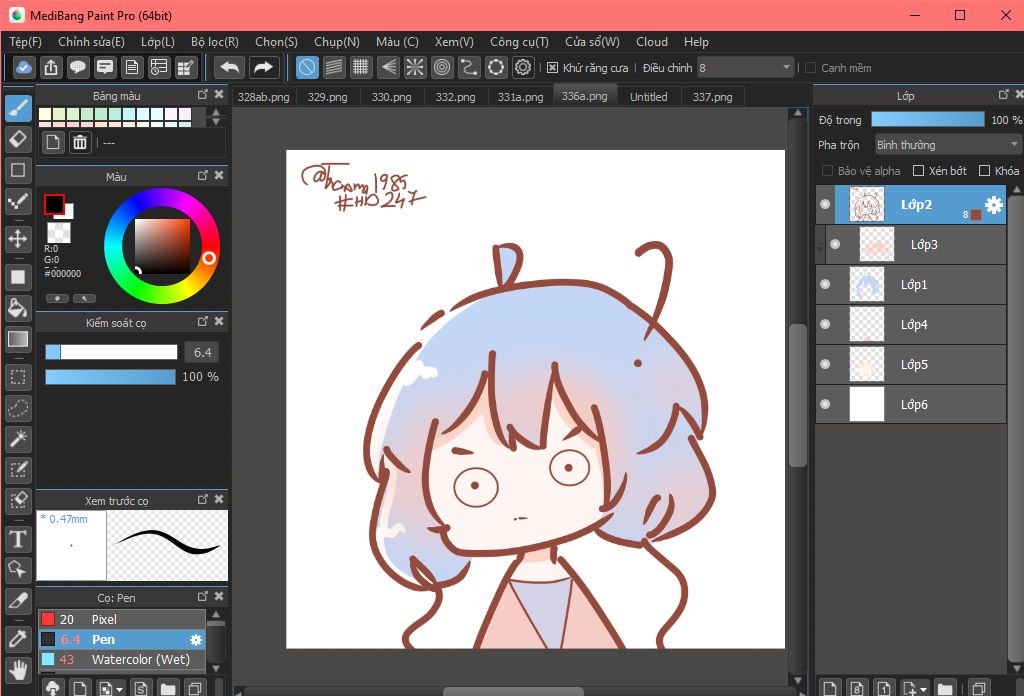
Task: Enable Cạnh mềm checkbox
Action: coord(810,68)
